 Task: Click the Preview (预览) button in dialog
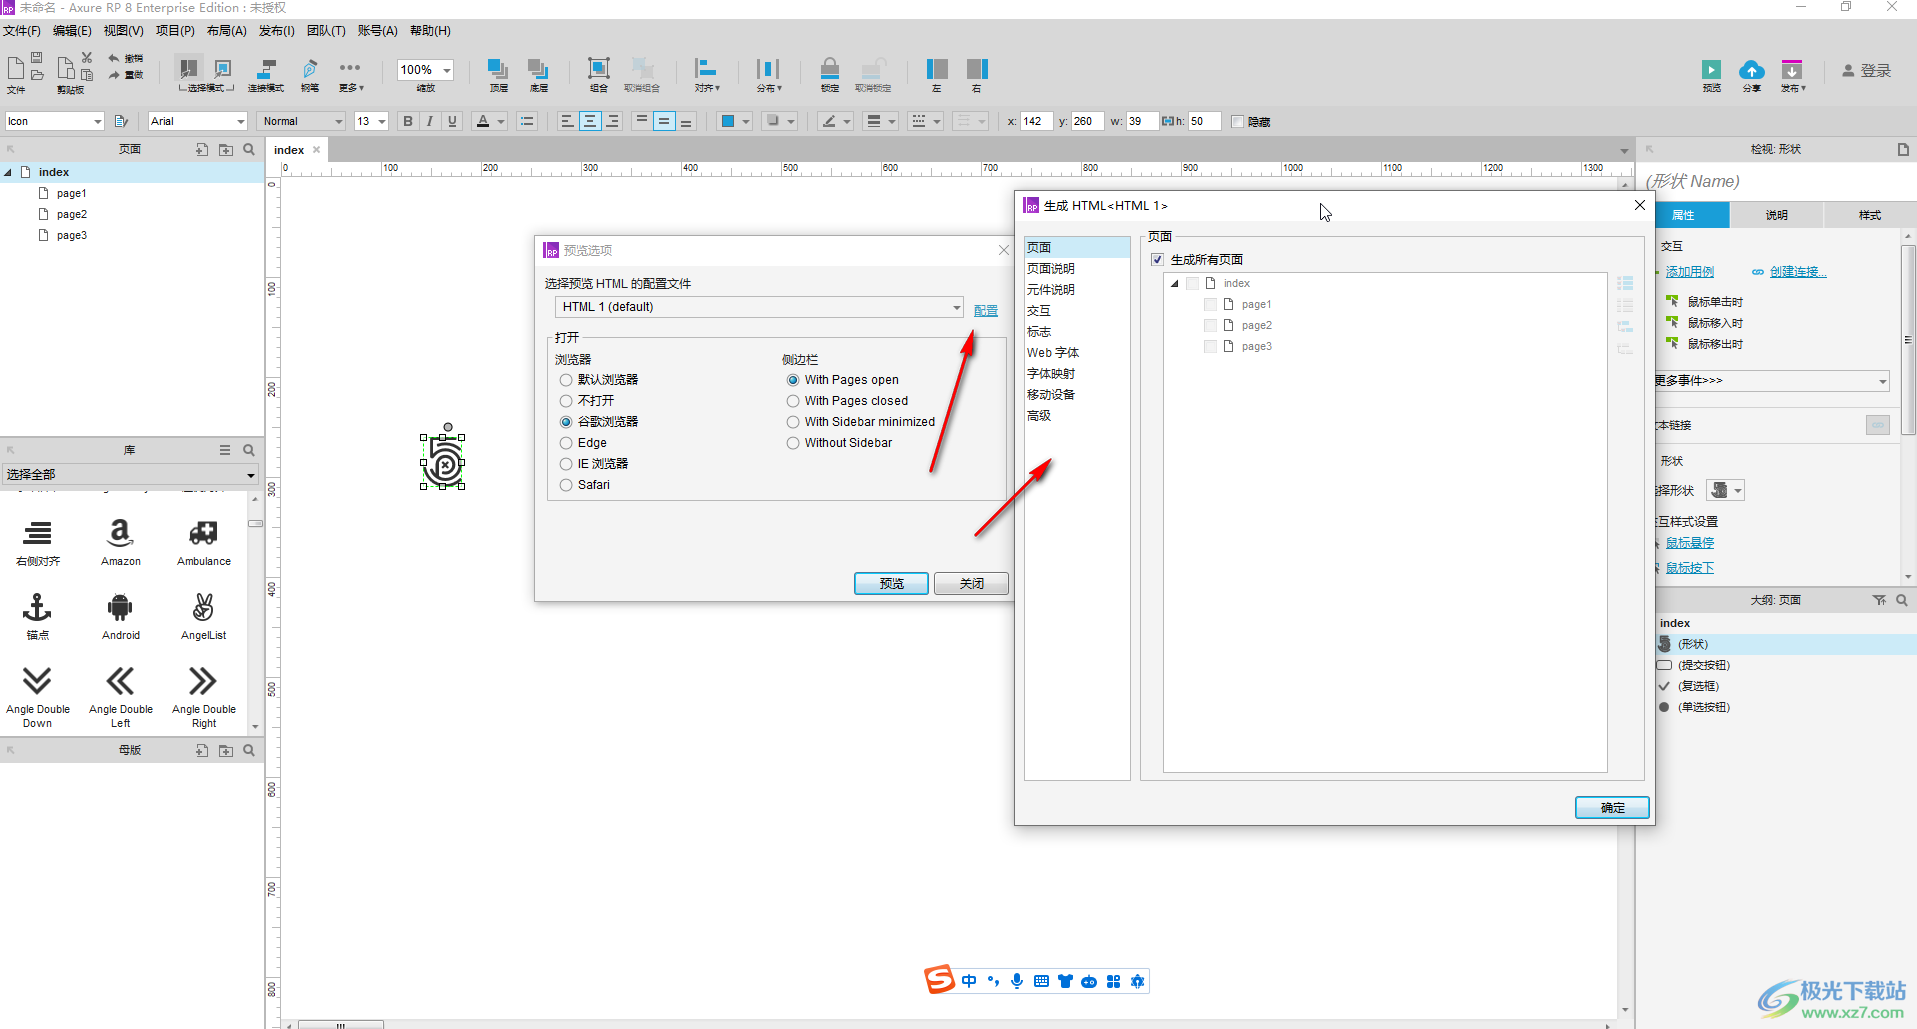coord(891,584)
